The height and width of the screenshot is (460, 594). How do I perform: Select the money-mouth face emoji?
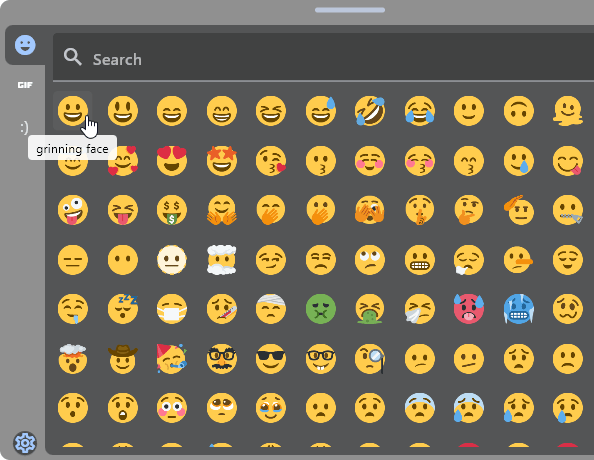(172, 210)
